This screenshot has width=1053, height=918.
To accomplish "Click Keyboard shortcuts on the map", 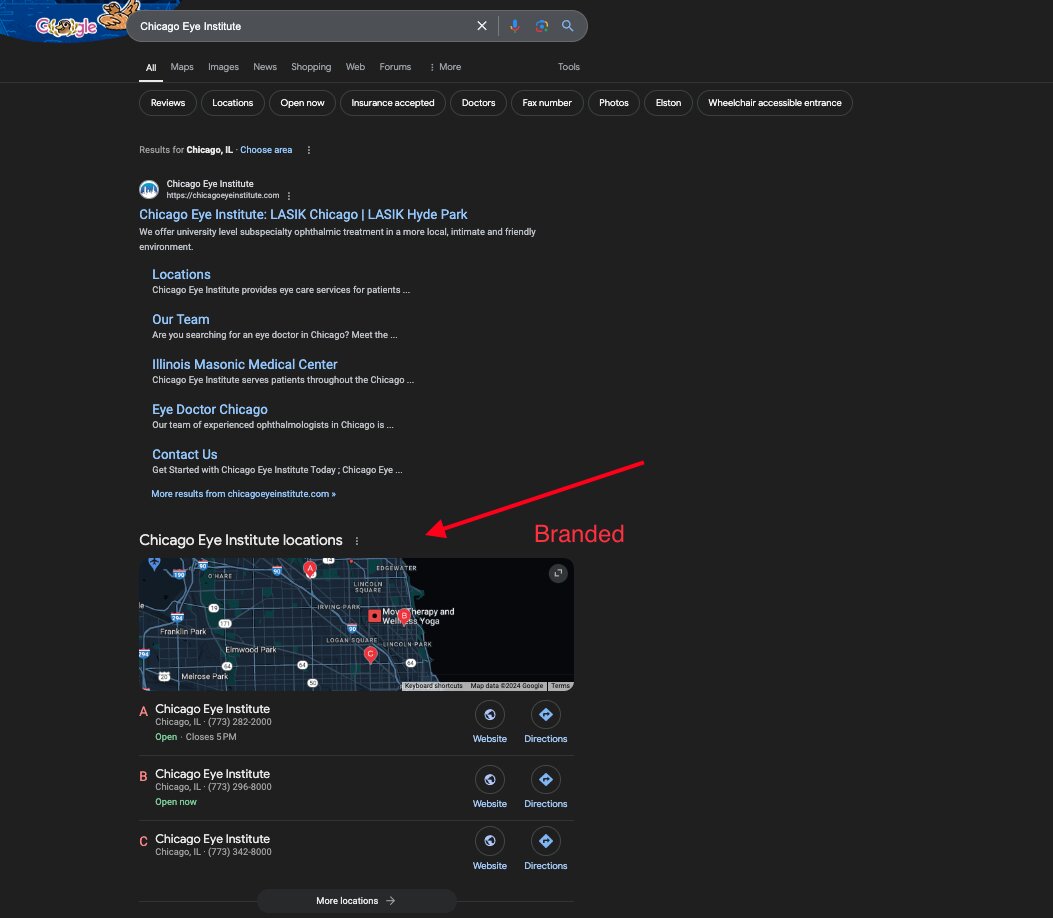I will (433, 686).
